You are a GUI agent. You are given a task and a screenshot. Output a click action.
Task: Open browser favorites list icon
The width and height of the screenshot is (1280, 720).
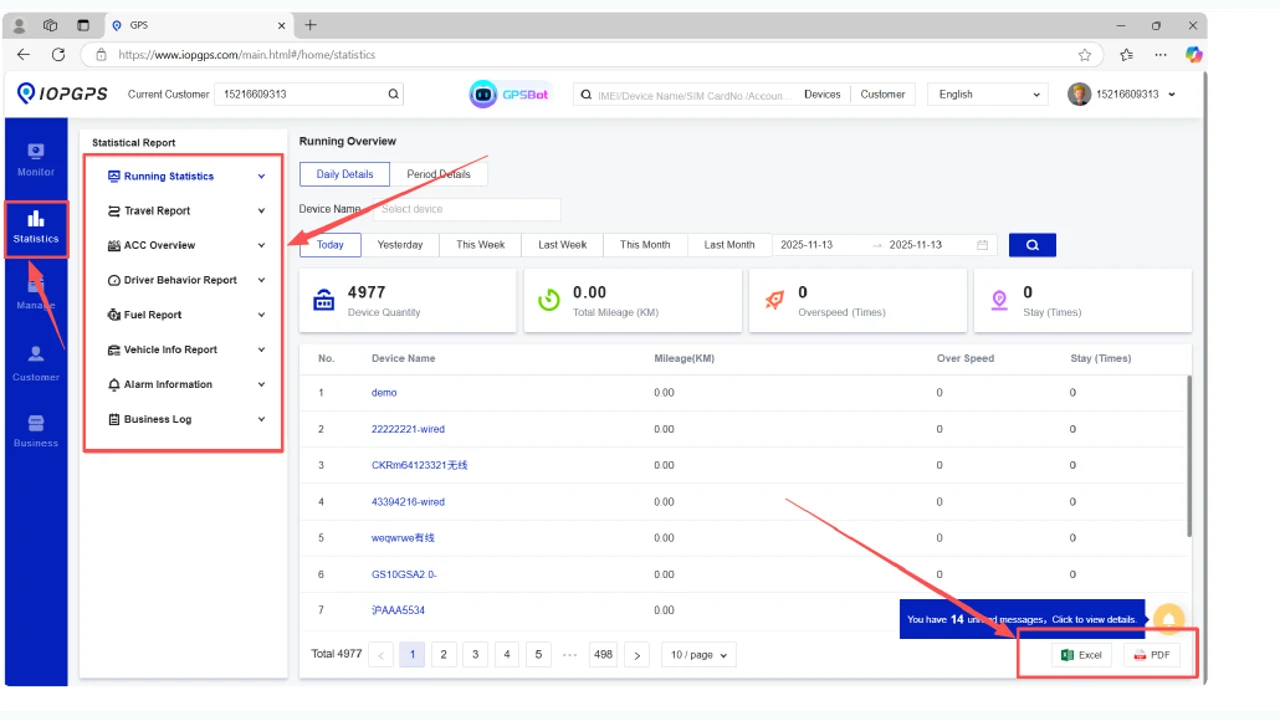[1127, 55]
